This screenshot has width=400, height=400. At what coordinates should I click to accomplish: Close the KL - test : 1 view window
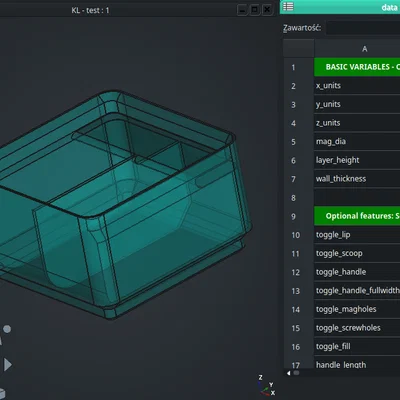(x=267, y=10)
